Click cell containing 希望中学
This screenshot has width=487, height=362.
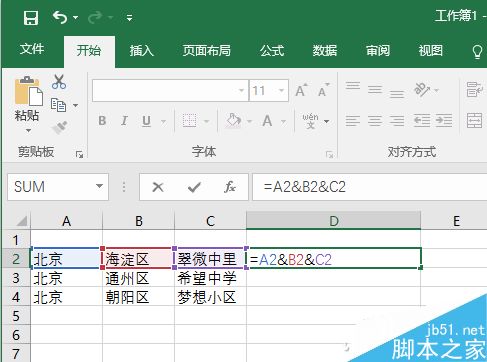(210, 278)
